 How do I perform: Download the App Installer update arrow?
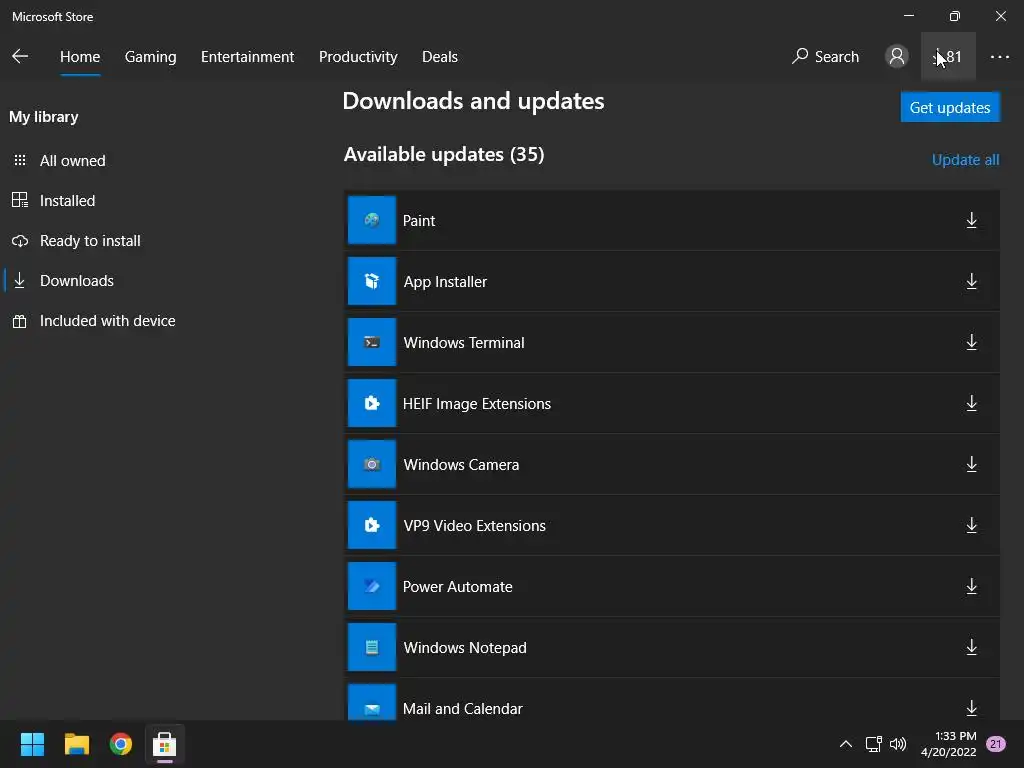(x=971, y=281)
